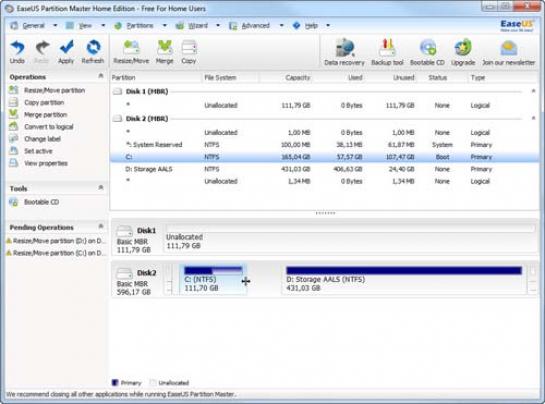Collapse the Tools panel

101,187
